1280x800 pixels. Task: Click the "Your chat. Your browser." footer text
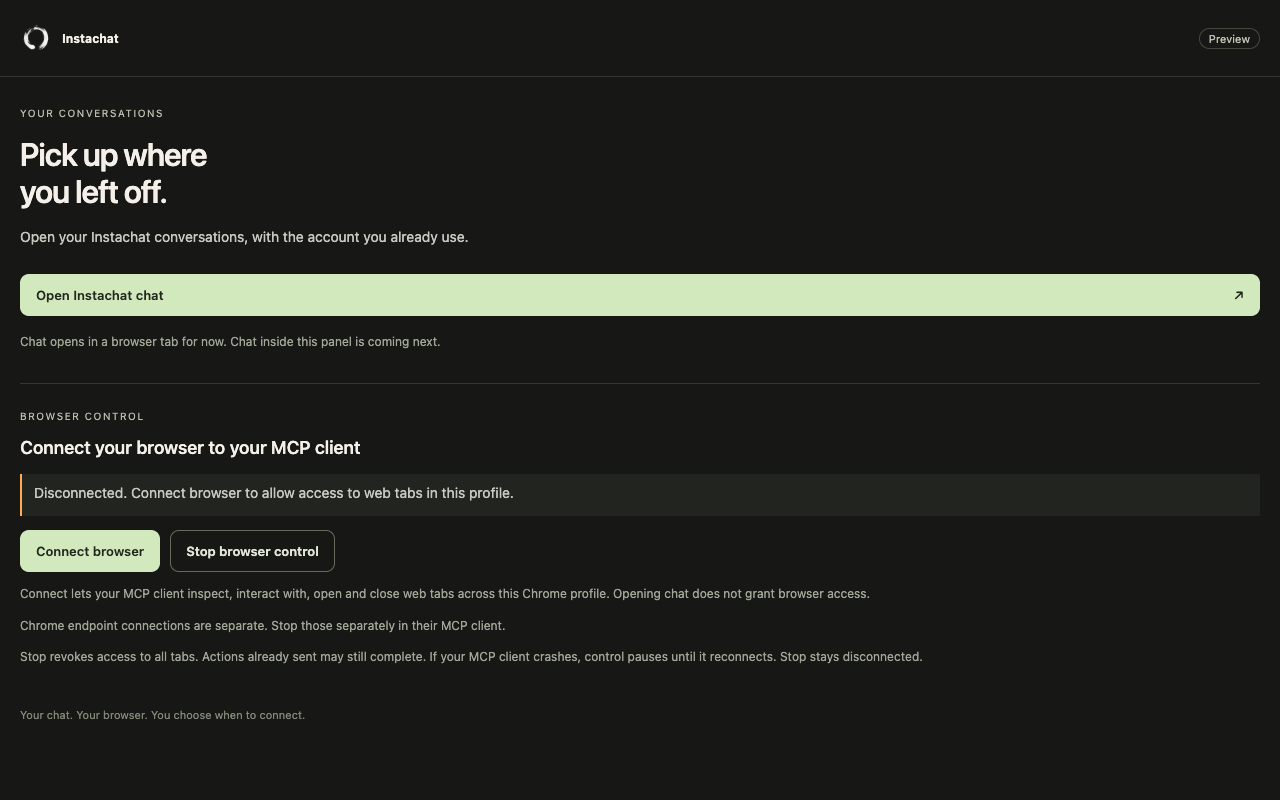click(x=162, y=715)
